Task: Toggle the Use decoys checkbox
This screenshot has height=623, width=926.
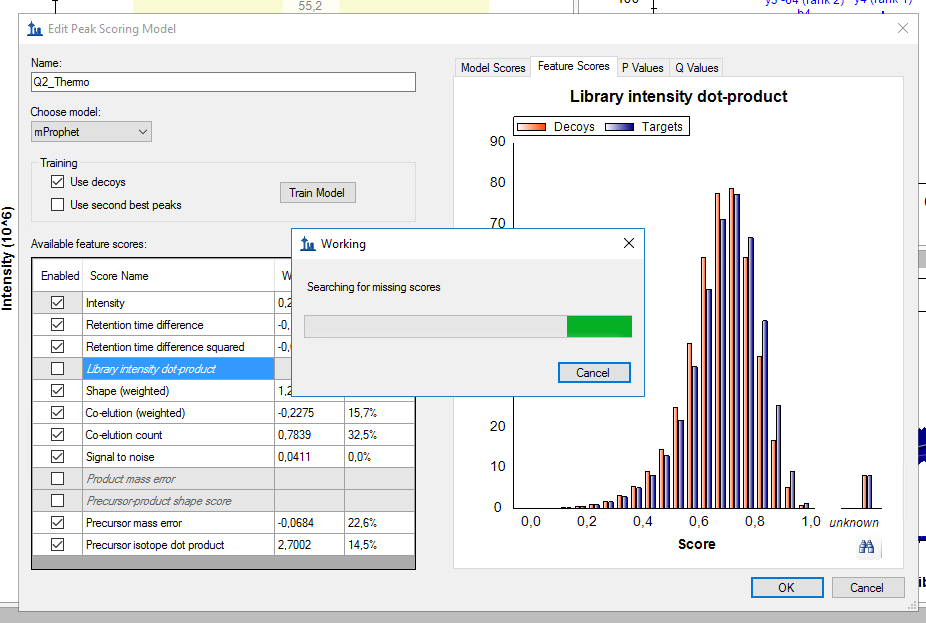Action: click(x=58, y=182)
